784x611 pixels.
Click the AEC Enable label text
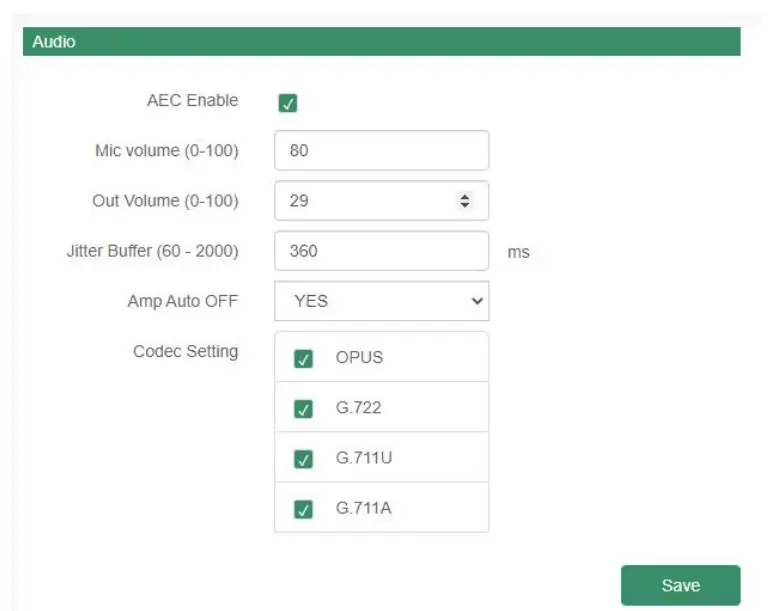(x=192, y=101)
